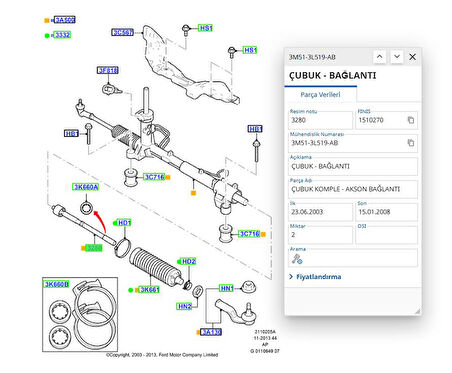The image size is (452, 373).
Task: Click the 3F818 sensor label
Action: click(x=108, y=70)
